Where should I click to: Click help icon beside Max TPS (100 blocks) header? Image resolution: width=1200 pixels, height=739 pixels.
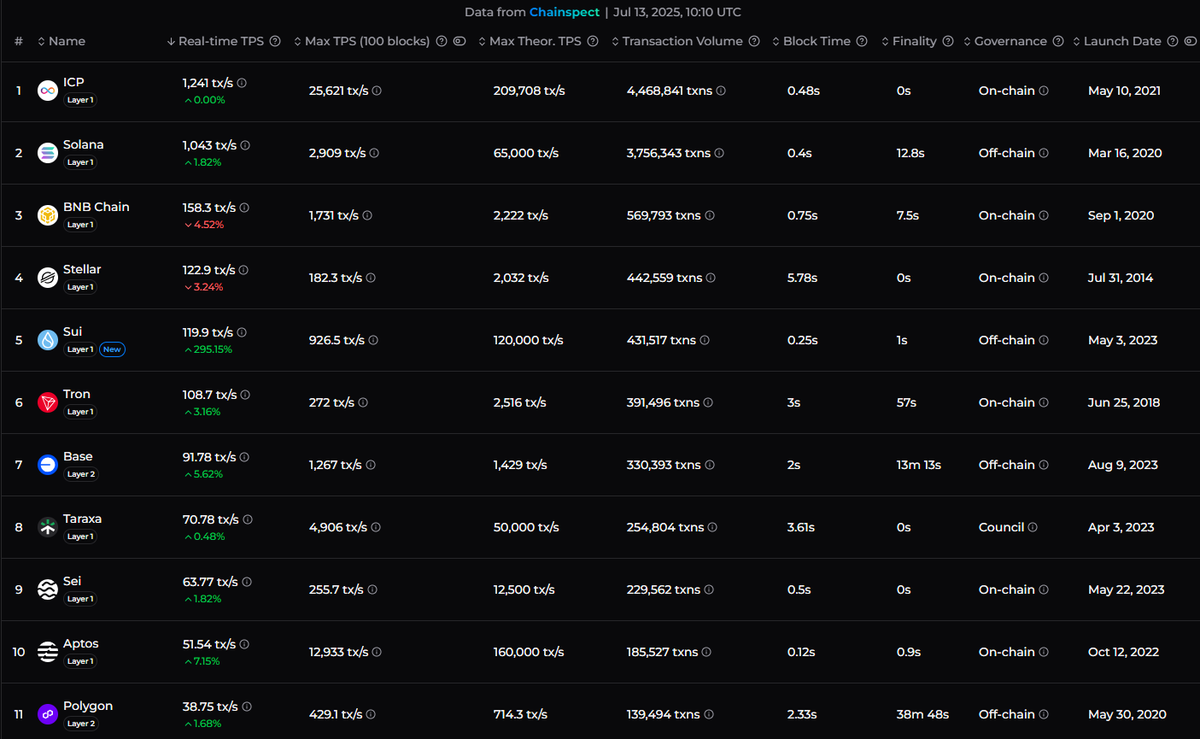[442, 41]
